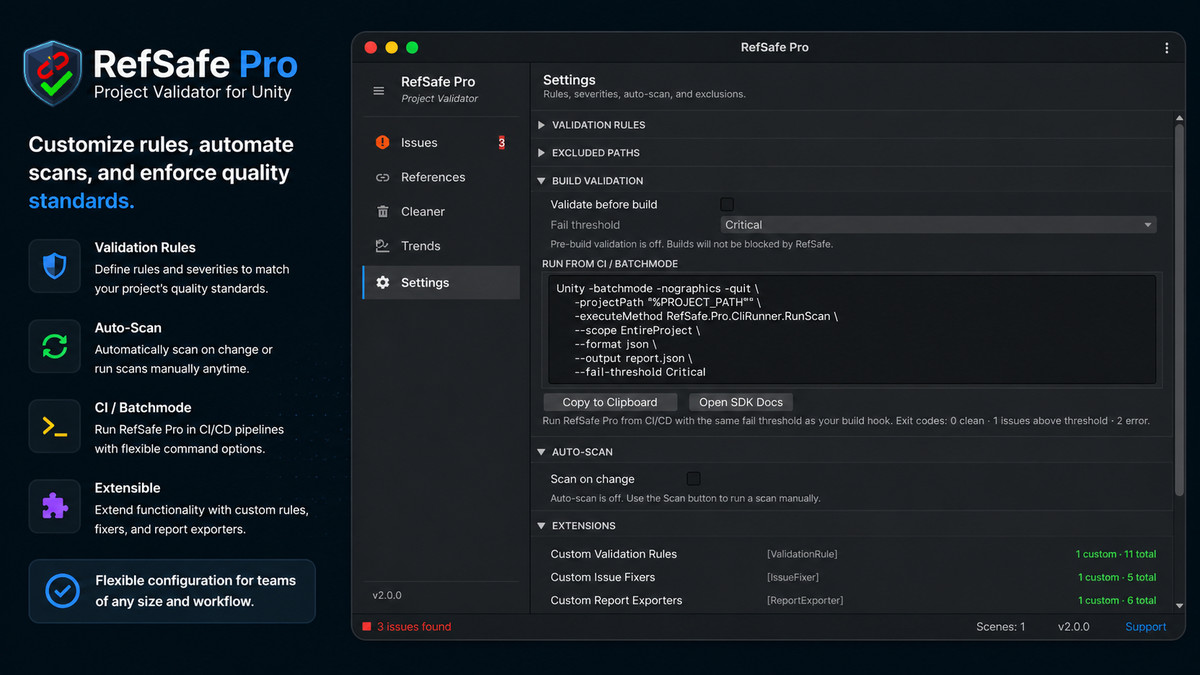Click the Cleaner trash icon

click(382, 211)
